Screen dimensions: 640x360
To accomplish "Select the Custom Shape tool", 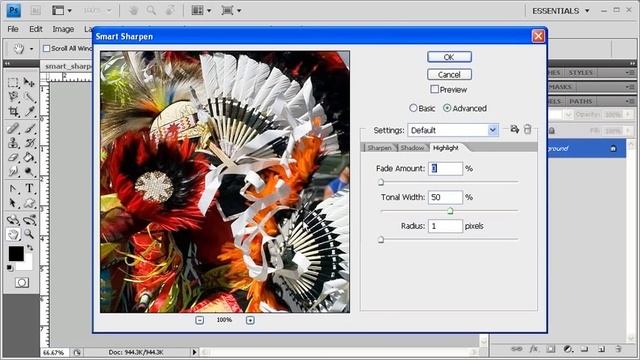I will click(x=29, y=203).
